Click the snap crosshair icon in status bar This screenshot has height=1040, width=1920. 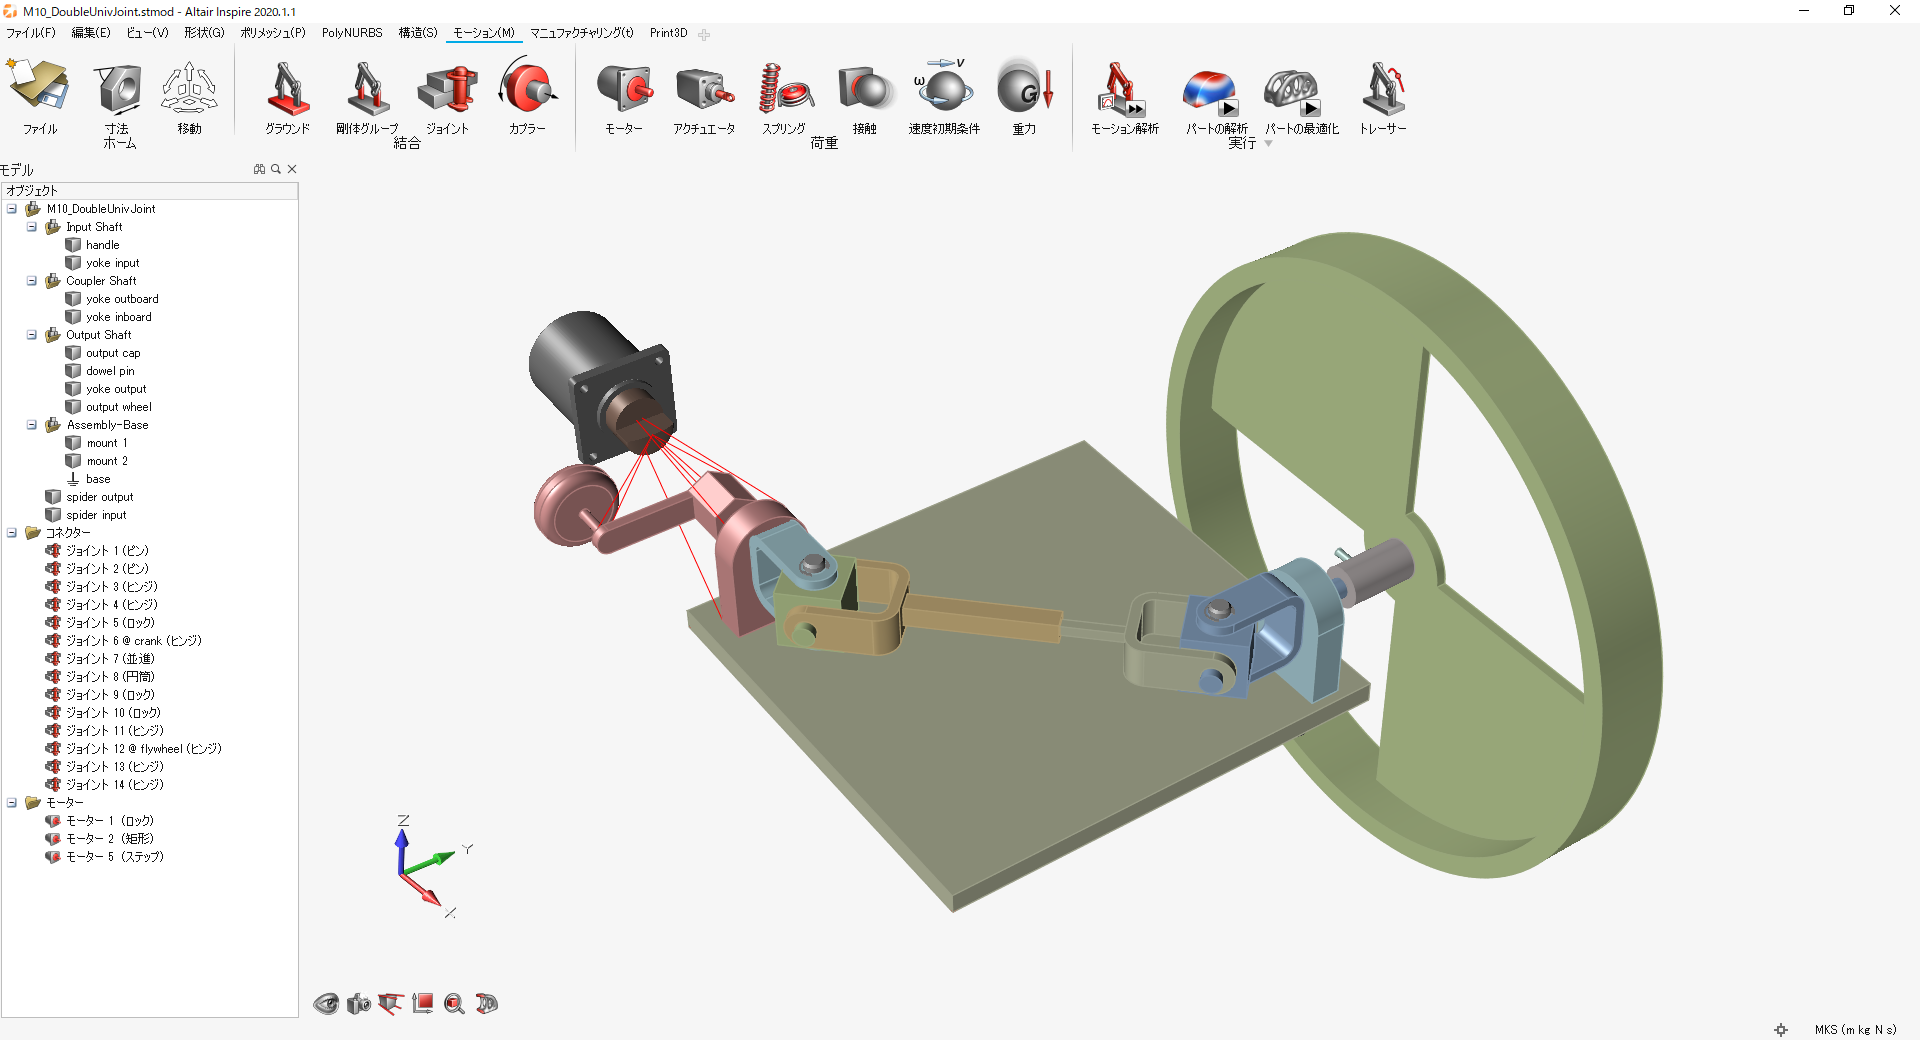1781,1029
